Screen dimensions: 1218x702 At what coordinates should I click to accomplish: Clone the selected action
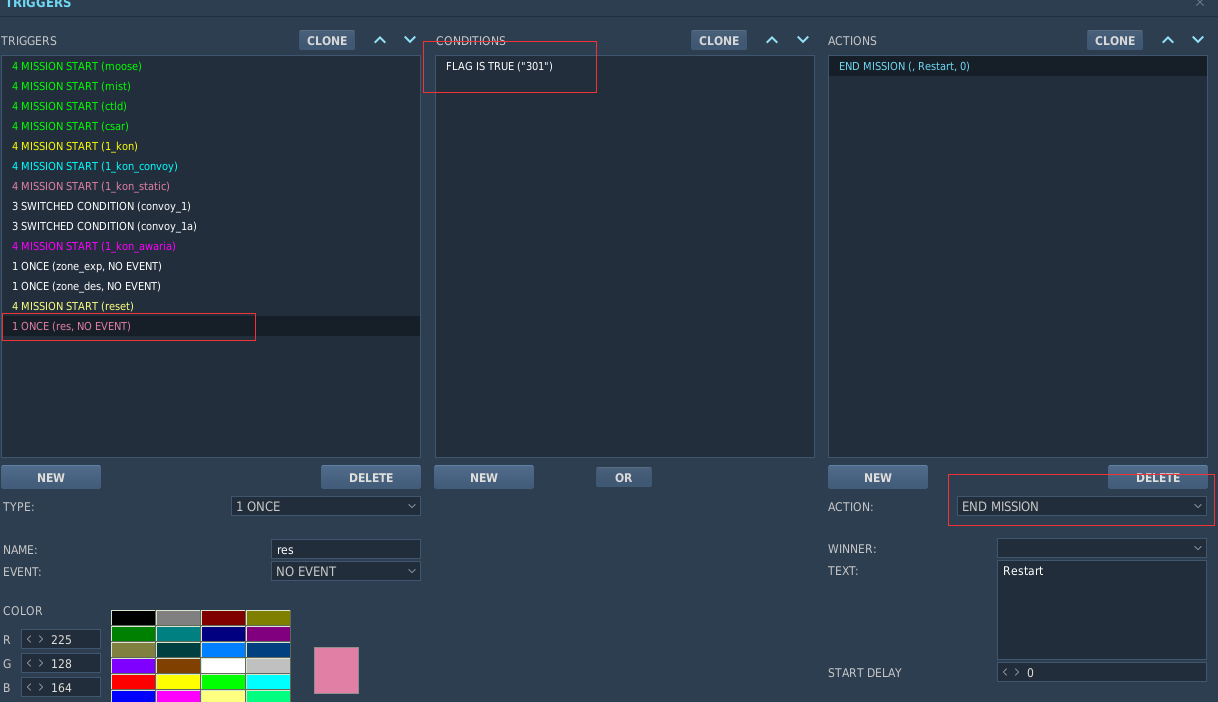[x=1115, y=41]
